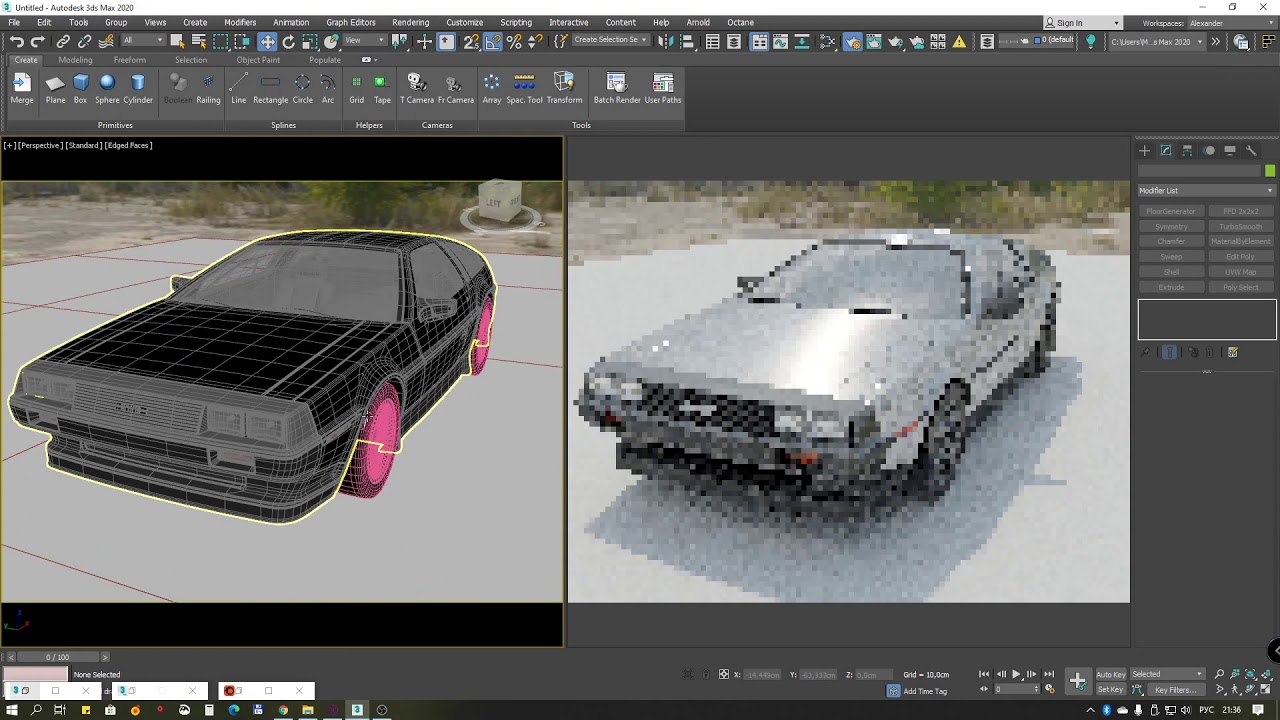Click the T Camera icon
The image size is (1280, 720).
tap(417, 88)
